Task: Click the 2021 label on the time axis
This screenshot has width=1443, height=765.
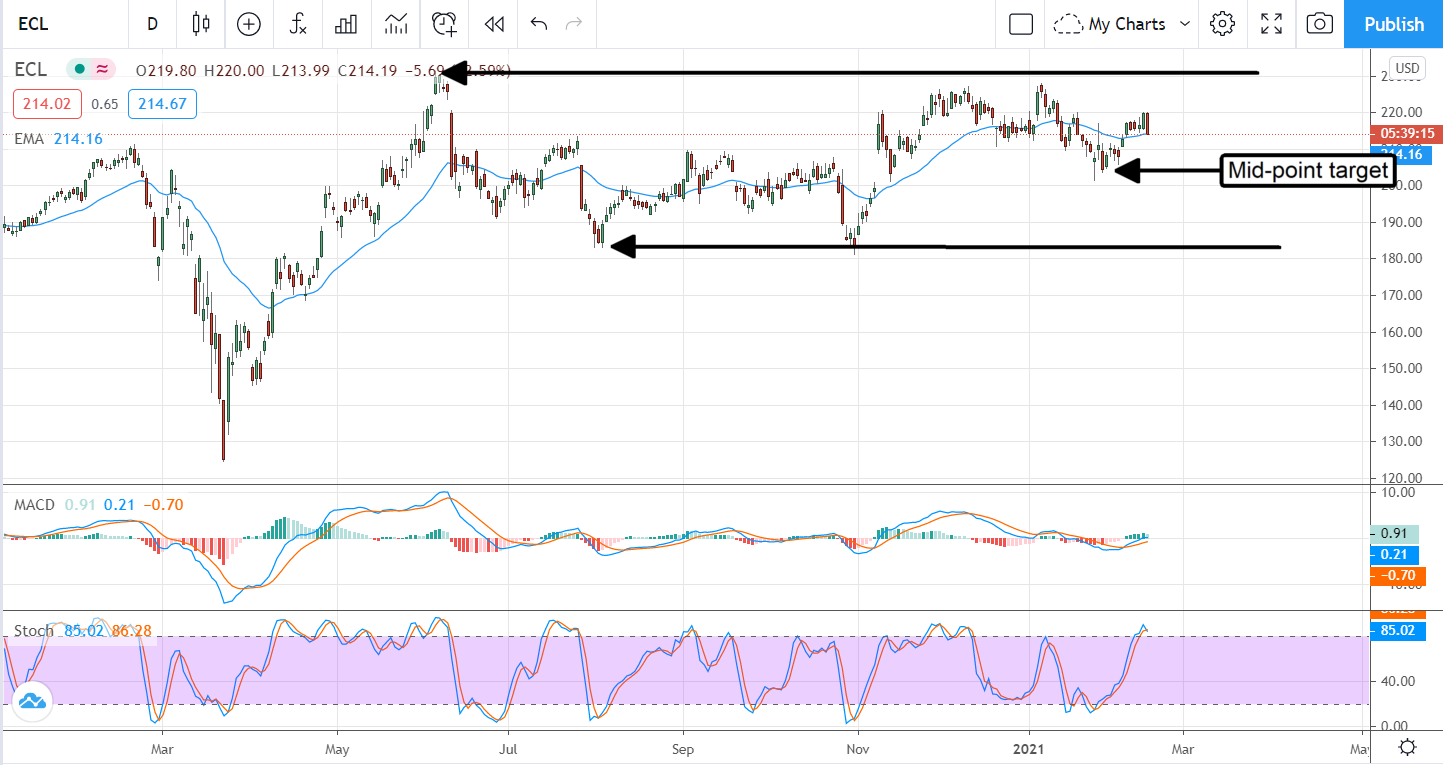Action: tap(1029, 747)
